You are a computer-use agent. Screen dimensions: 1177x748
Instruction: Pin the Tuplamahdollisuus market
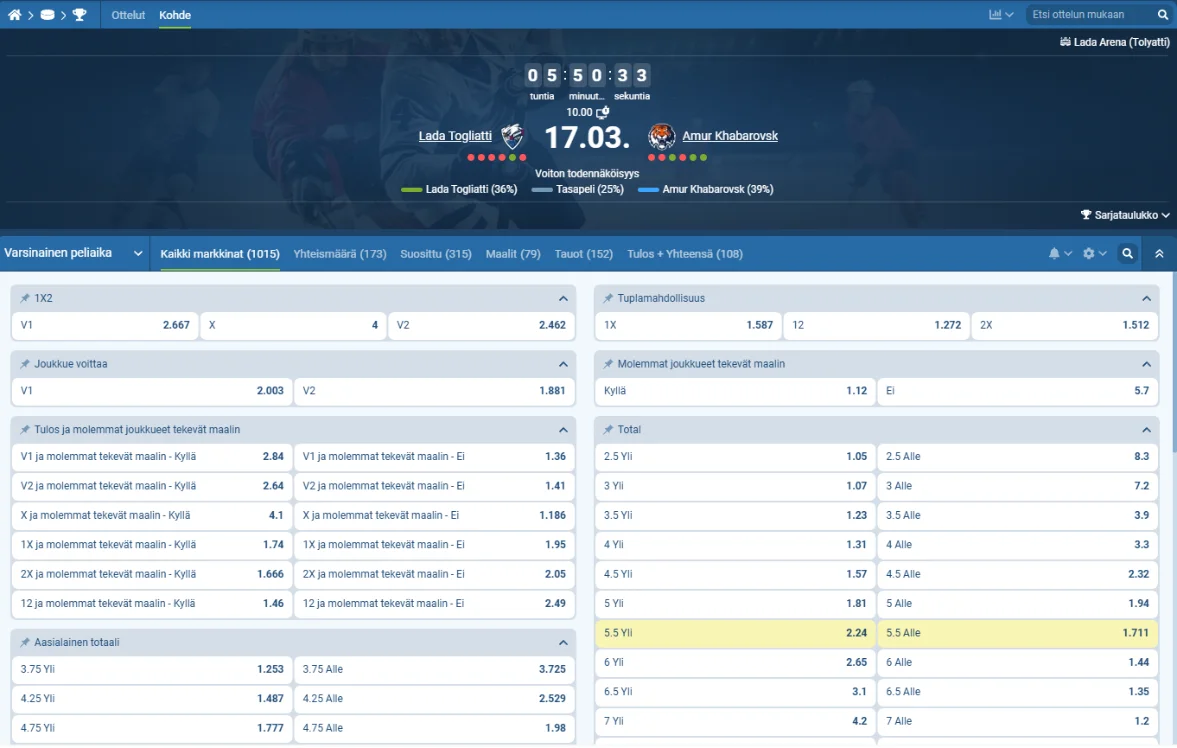tap(608, 298)
